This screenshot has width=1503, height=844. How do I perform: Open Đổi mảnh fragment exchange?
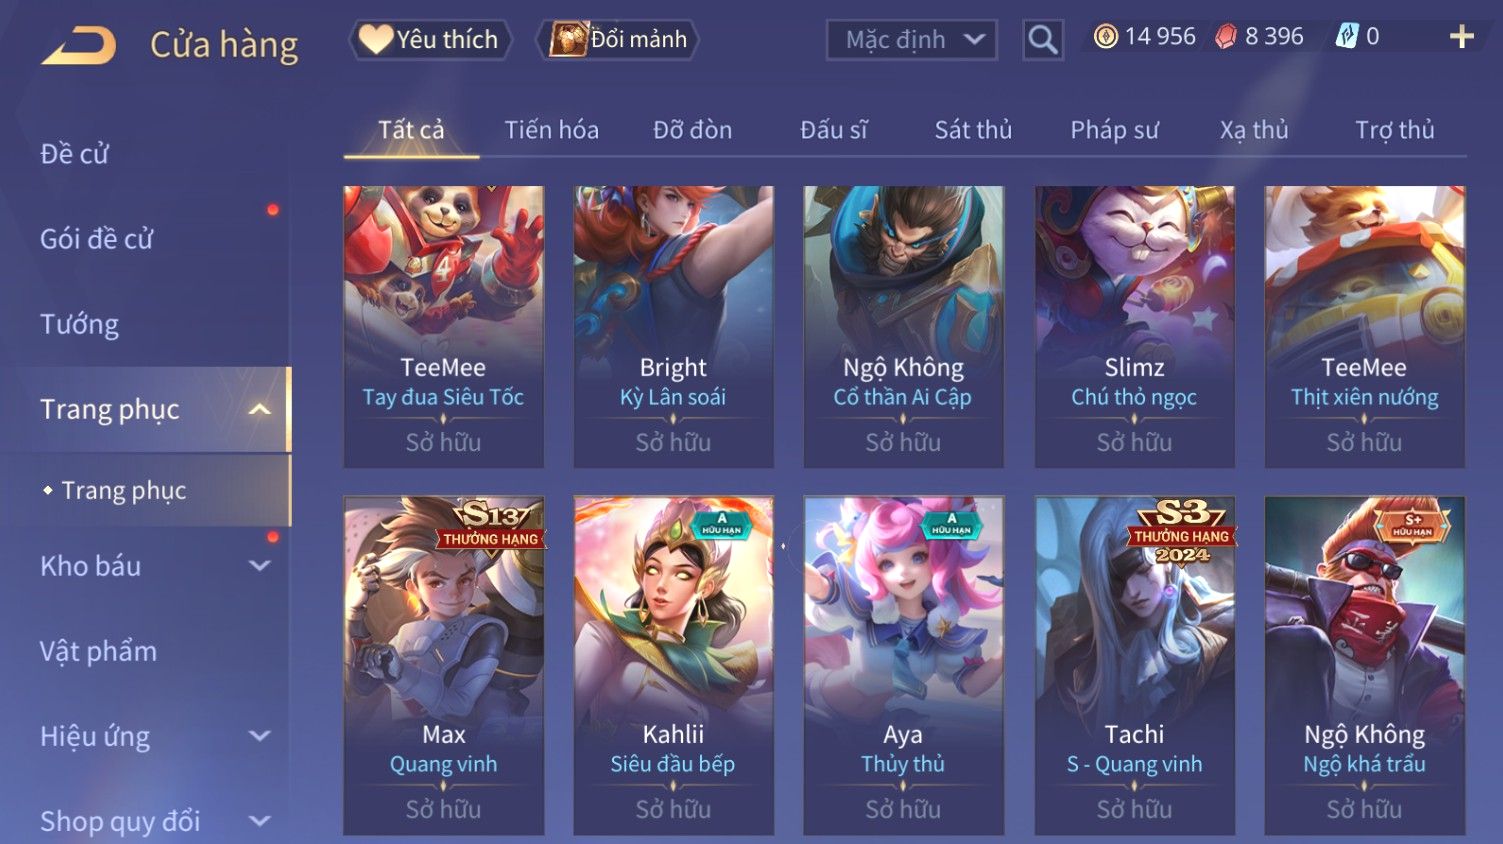617,40
